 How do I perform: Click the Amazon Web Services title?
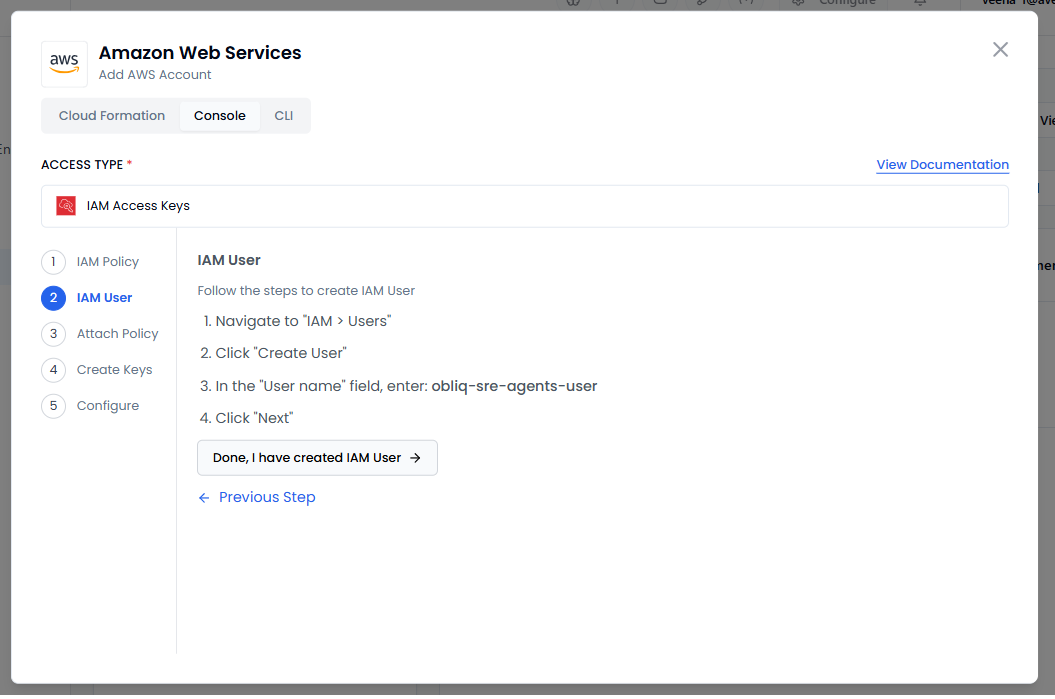click(200, 53)
